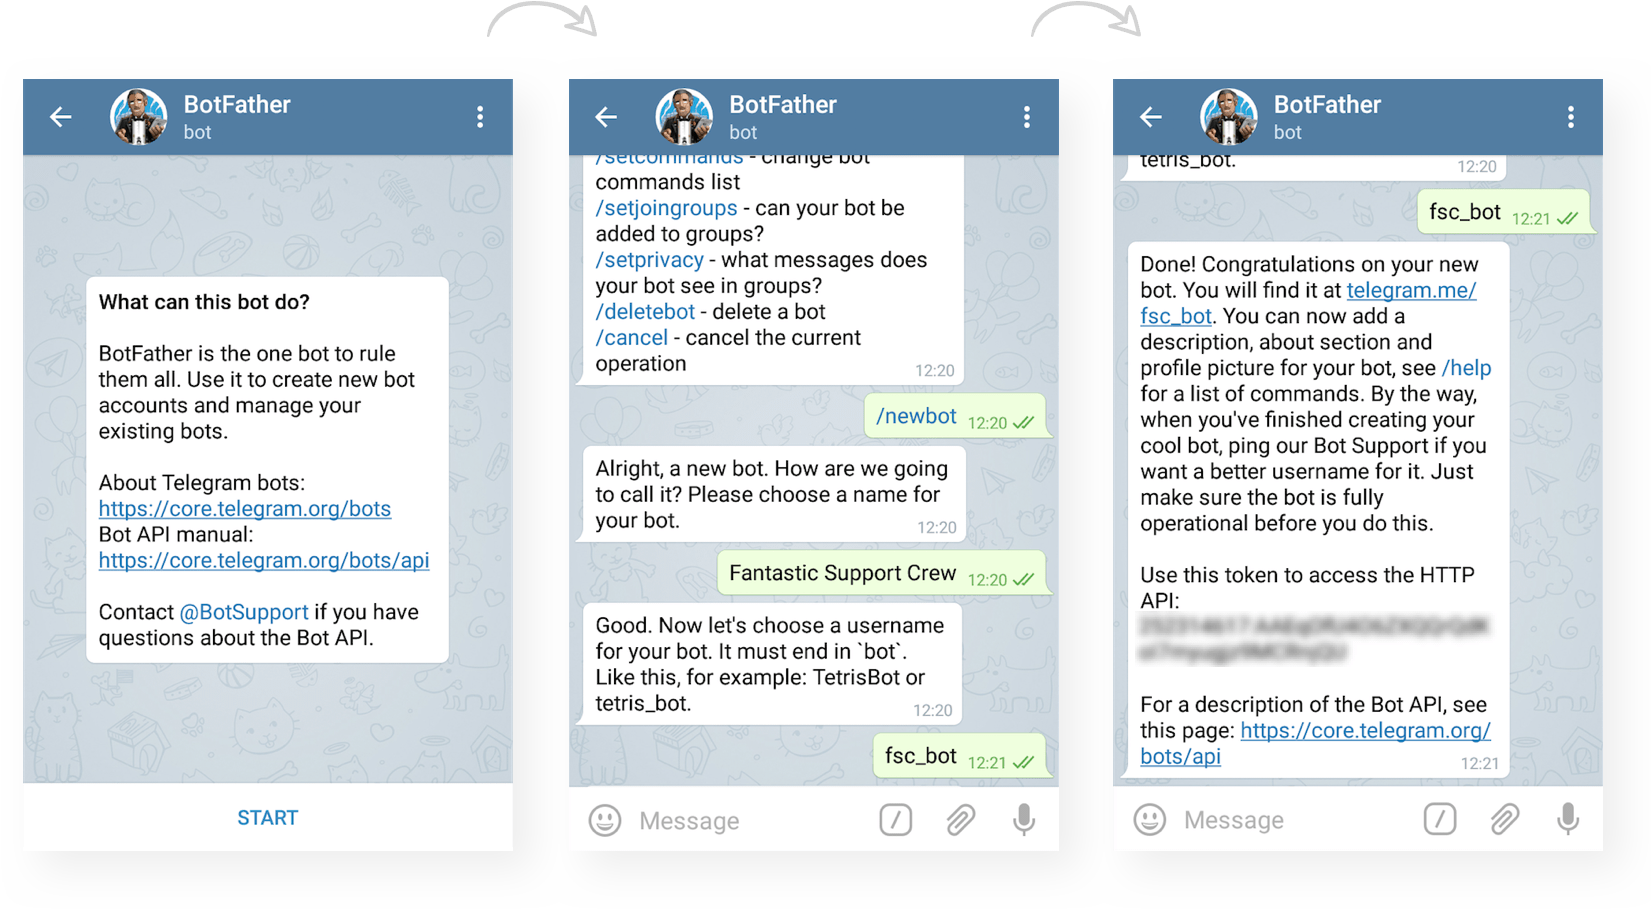
Task: Record voice with microphone in middle chat
Action: click(1024, 821)
